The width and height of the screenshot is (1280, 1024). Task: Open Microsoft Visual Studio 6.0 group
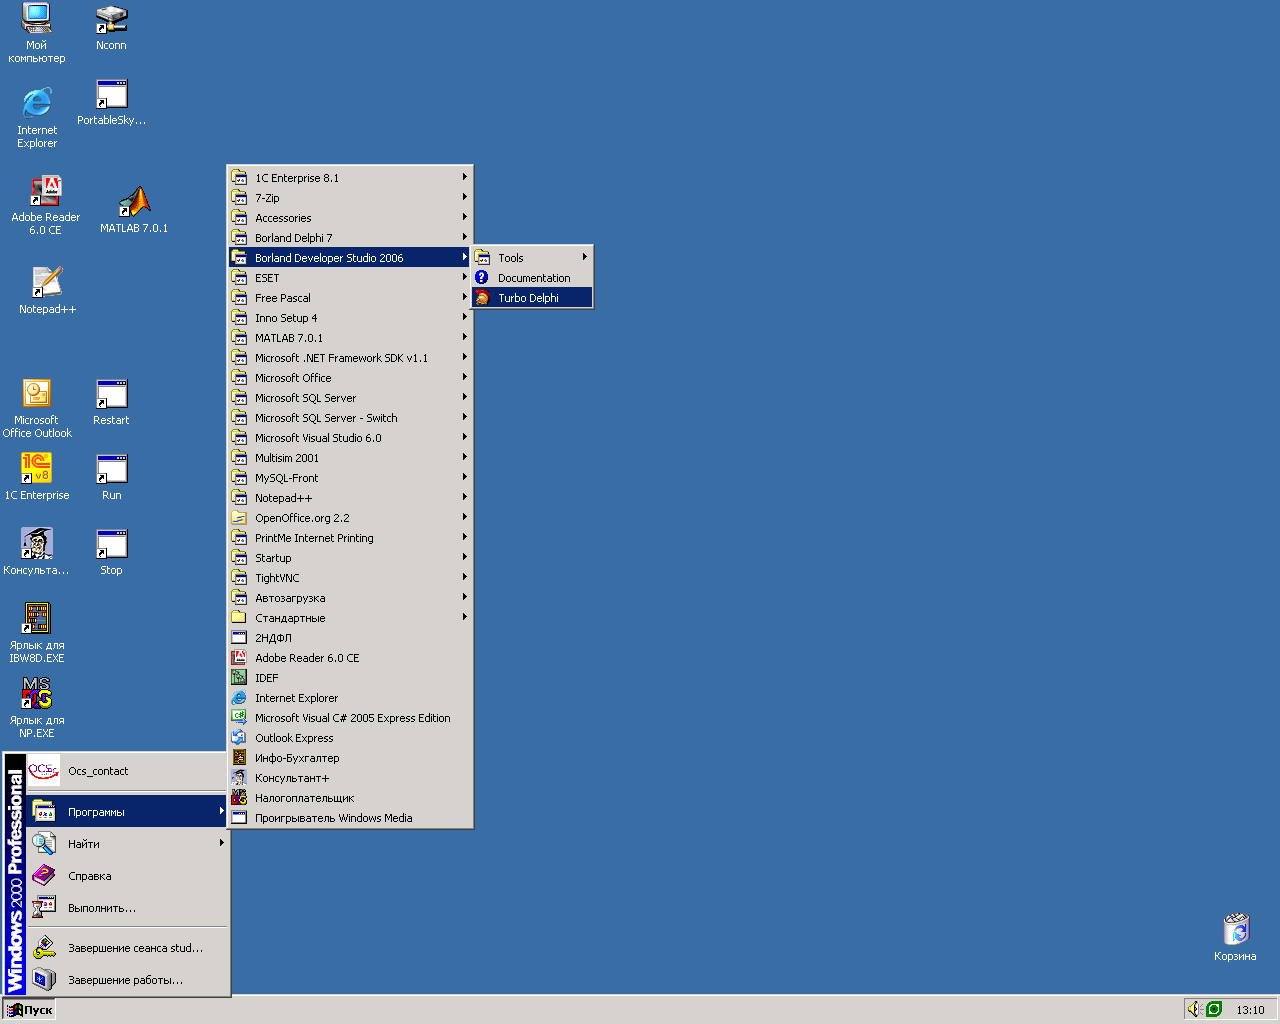(x=350, y=438)
